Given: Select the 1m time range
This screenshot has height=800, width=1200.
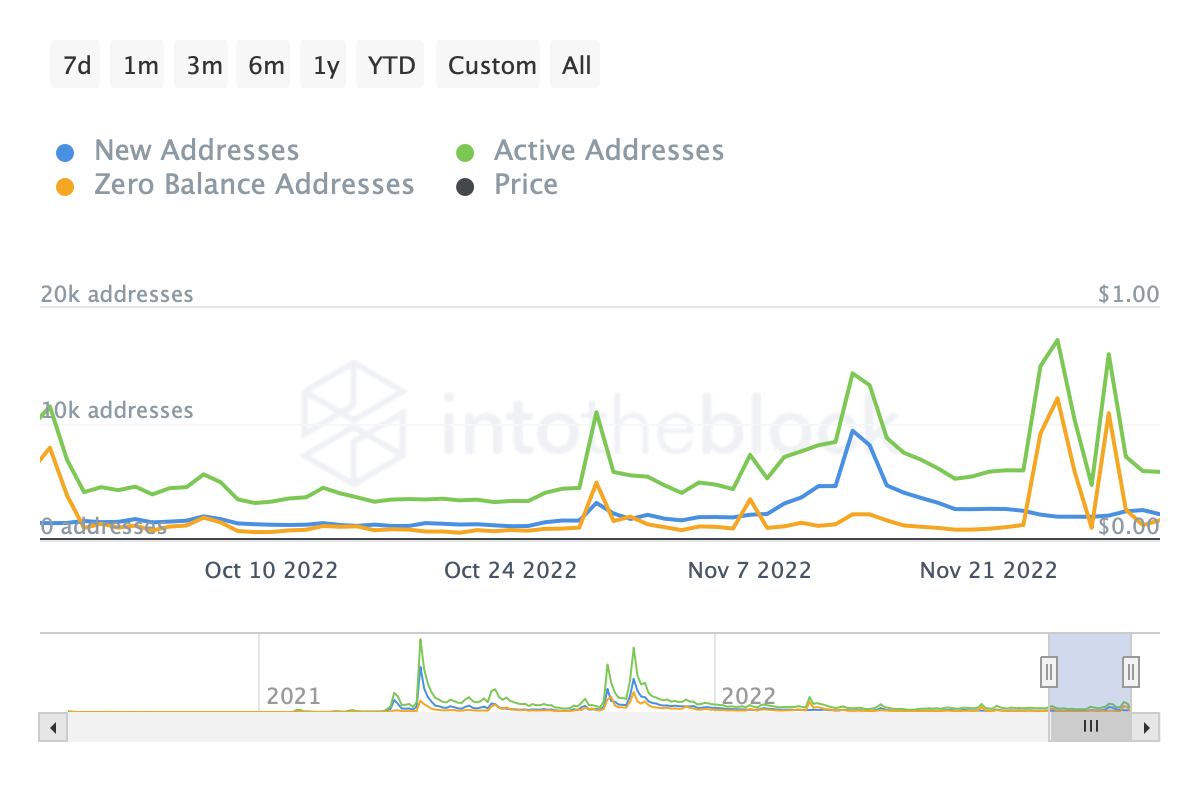Looking at the screenshot, I should [141, 66].
